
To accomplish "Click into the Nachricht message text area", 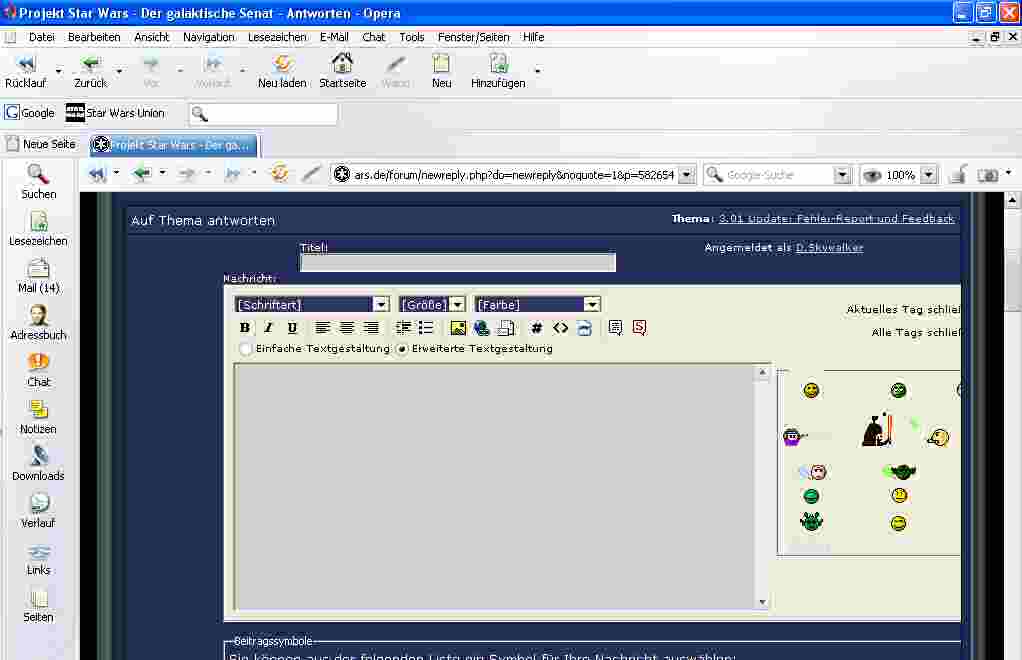I will tap(495, 486).
